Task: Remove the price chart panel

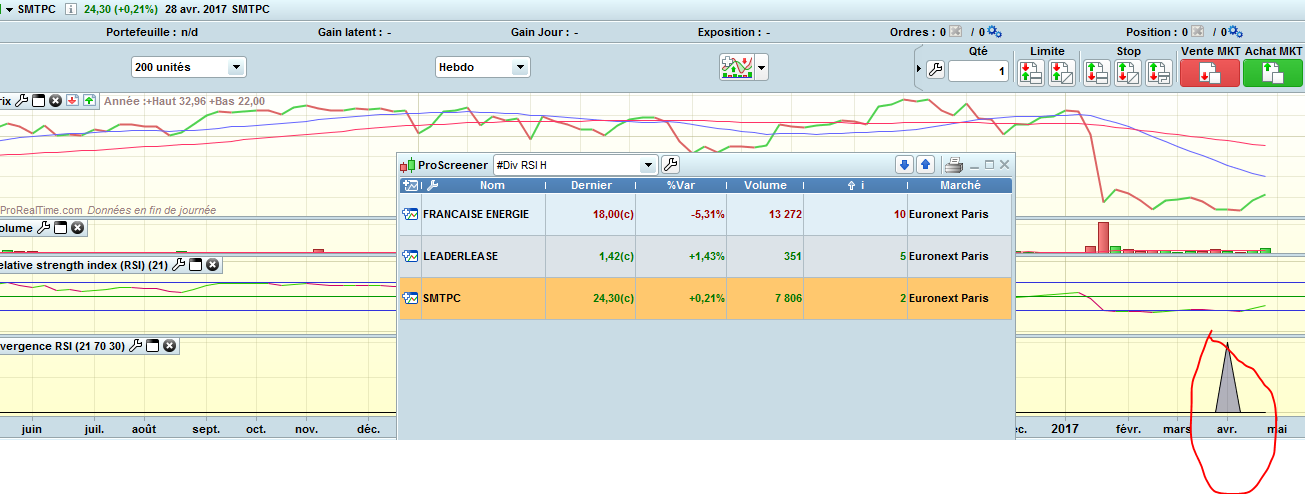Action: [56, 100]
